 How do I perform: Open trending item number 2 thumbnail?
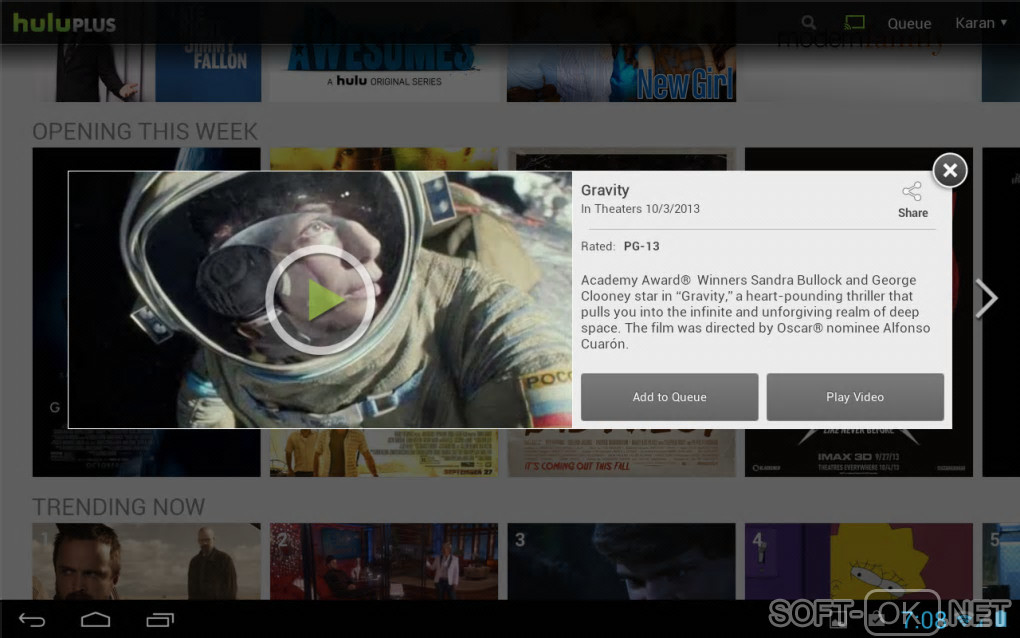point(384,561)
